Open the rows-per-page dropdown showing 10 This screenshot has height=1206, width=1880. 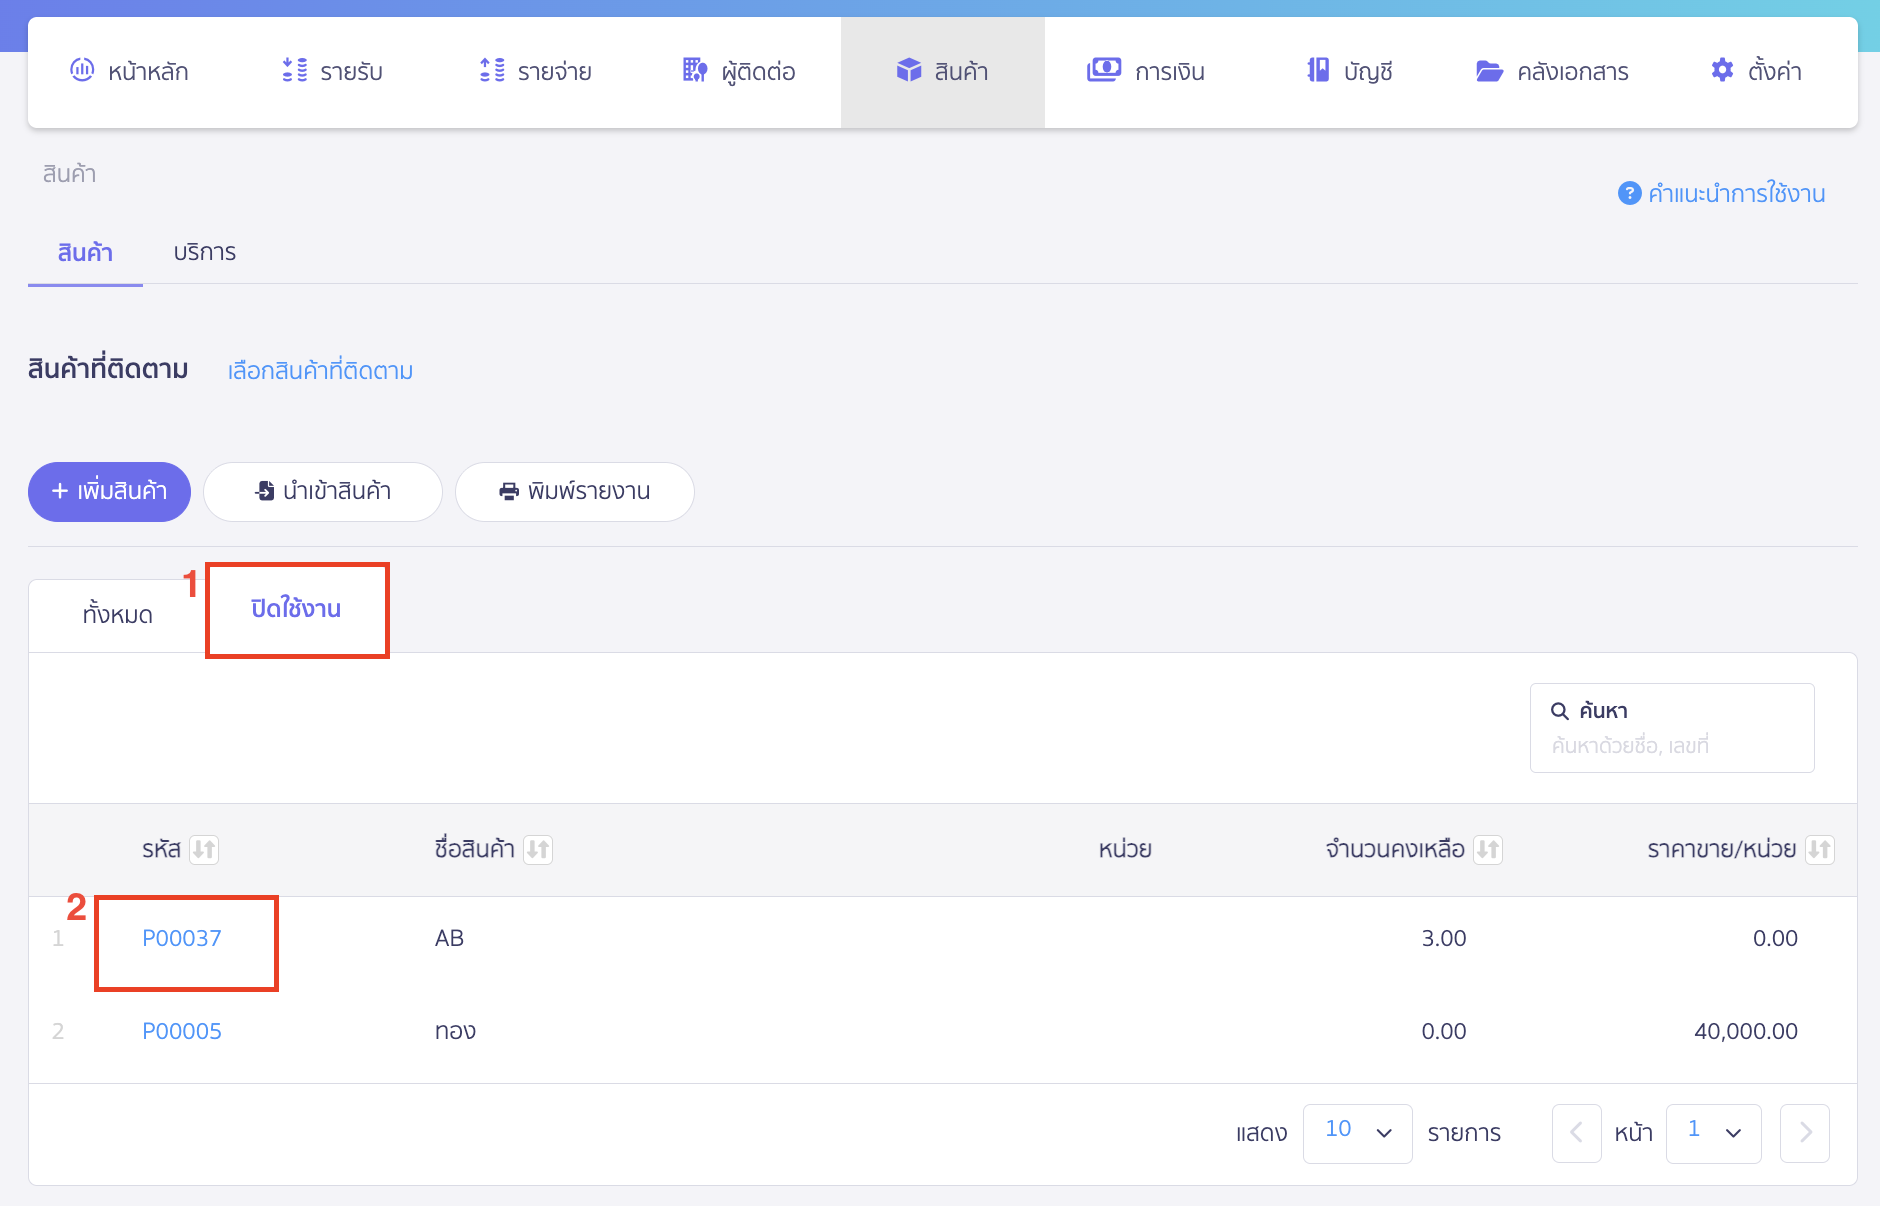[x=1357, y=1133]
